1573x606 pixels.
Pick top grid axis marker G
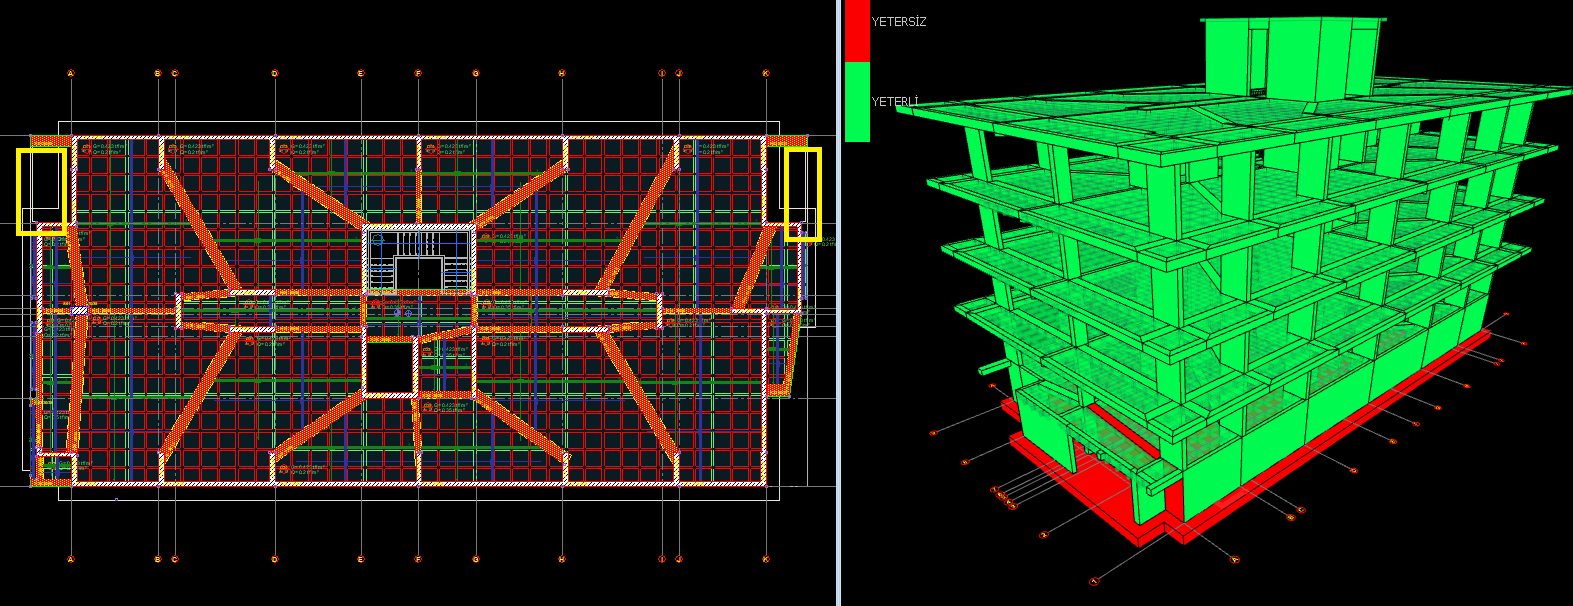click(476, 73)
